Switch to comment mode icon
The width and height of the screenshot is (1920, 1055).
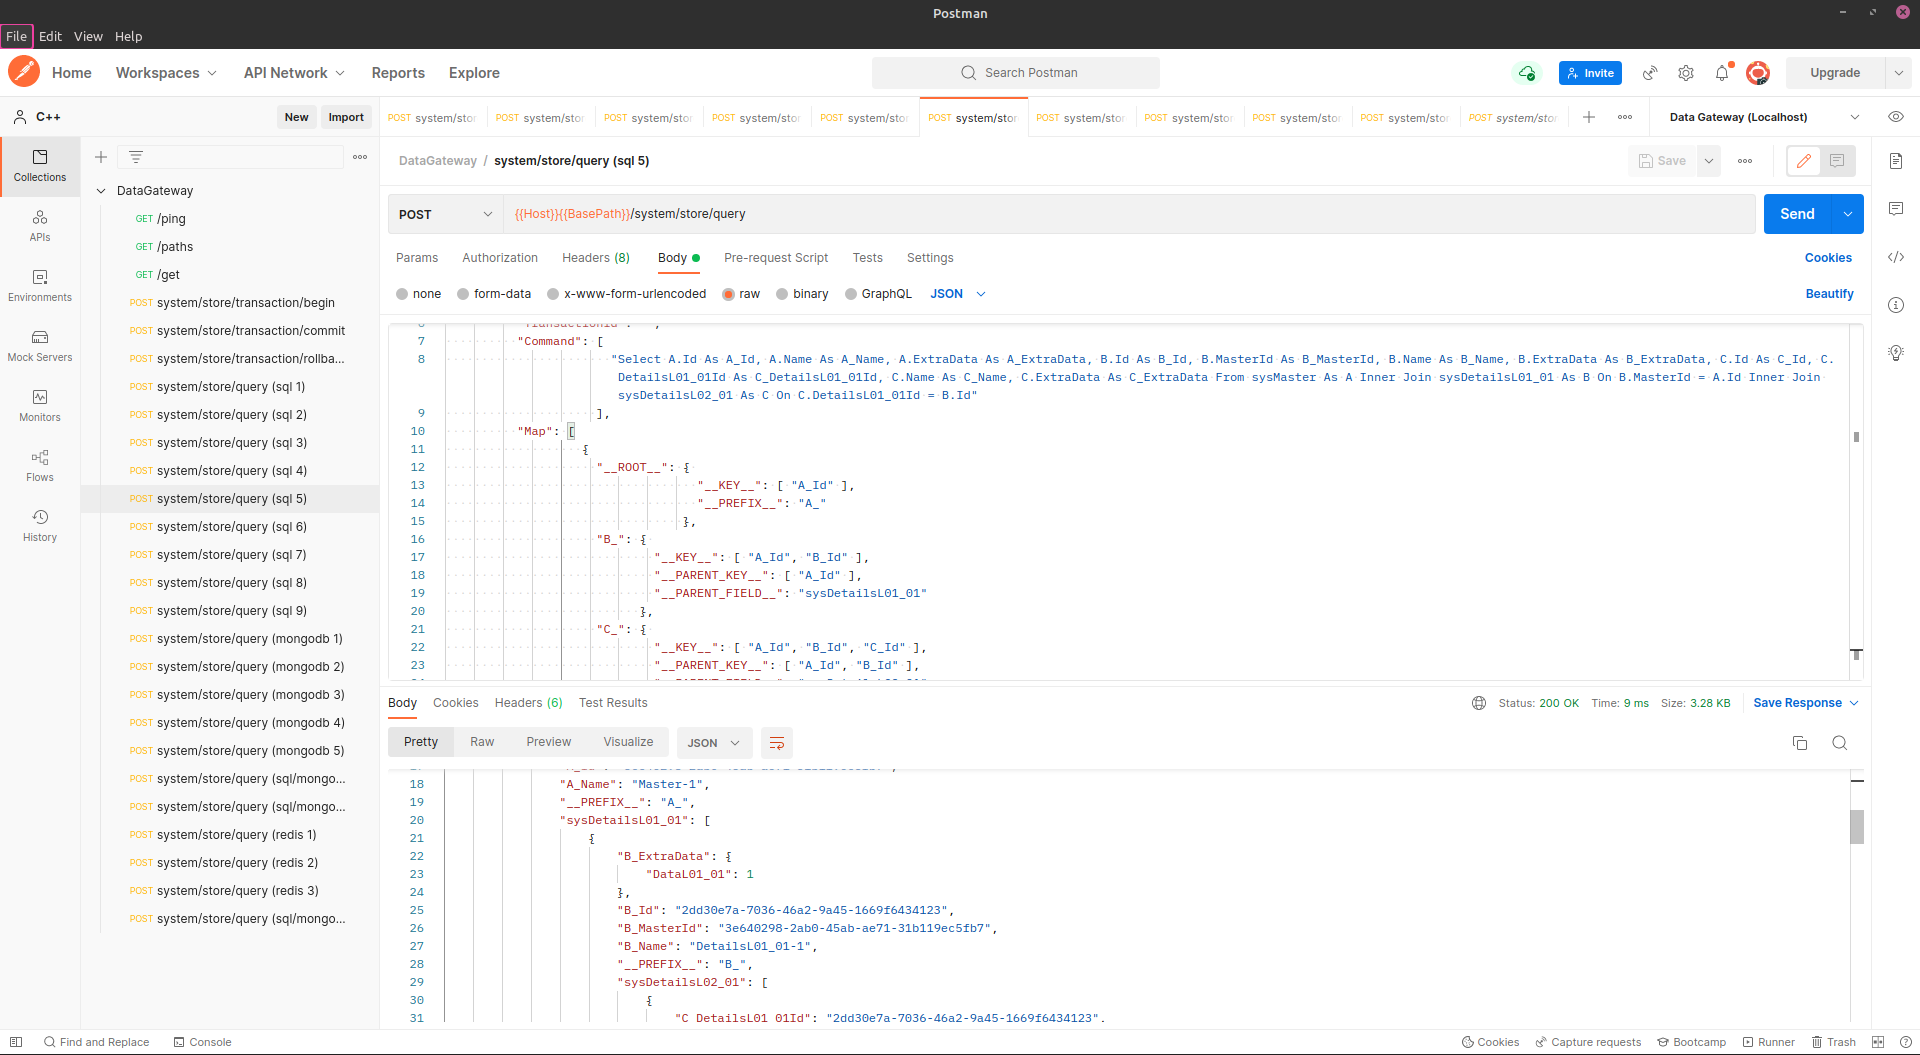1837,161
